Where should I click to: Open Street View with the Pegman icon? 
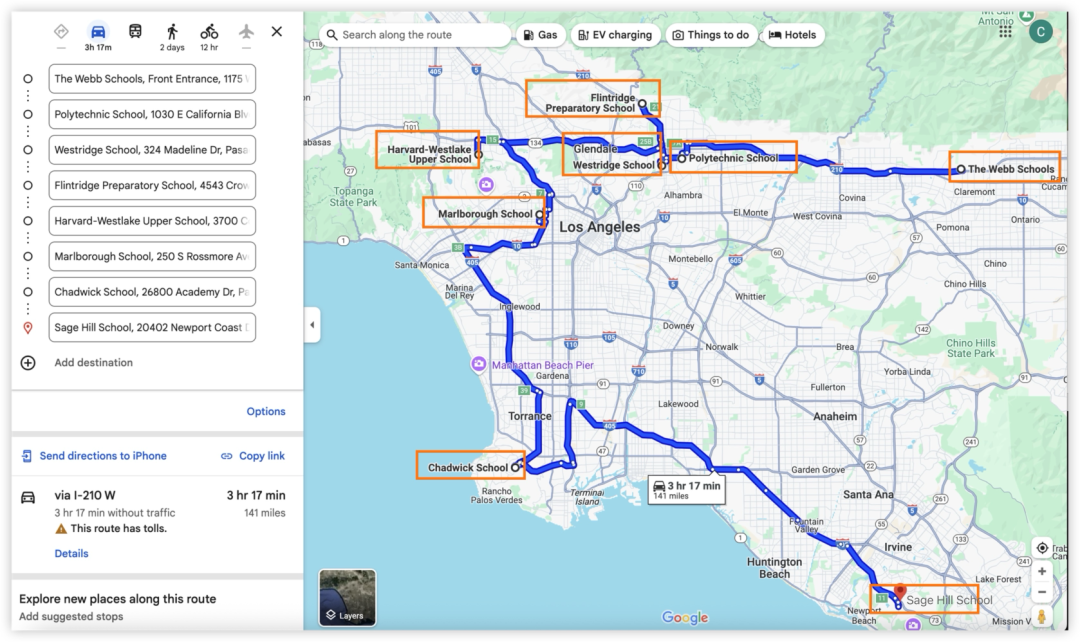1042,617
